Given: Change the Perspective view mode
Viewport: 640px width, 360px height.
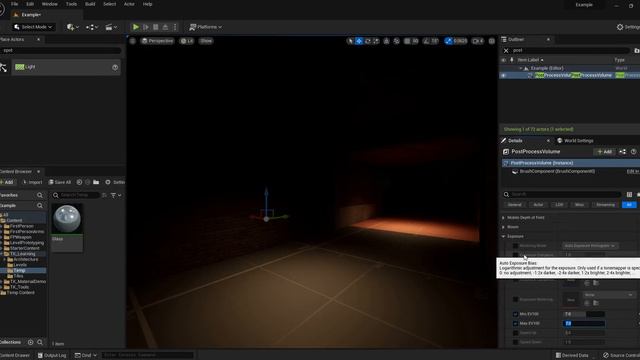Looking at the screenshot, I should click(x=157, y=41).
